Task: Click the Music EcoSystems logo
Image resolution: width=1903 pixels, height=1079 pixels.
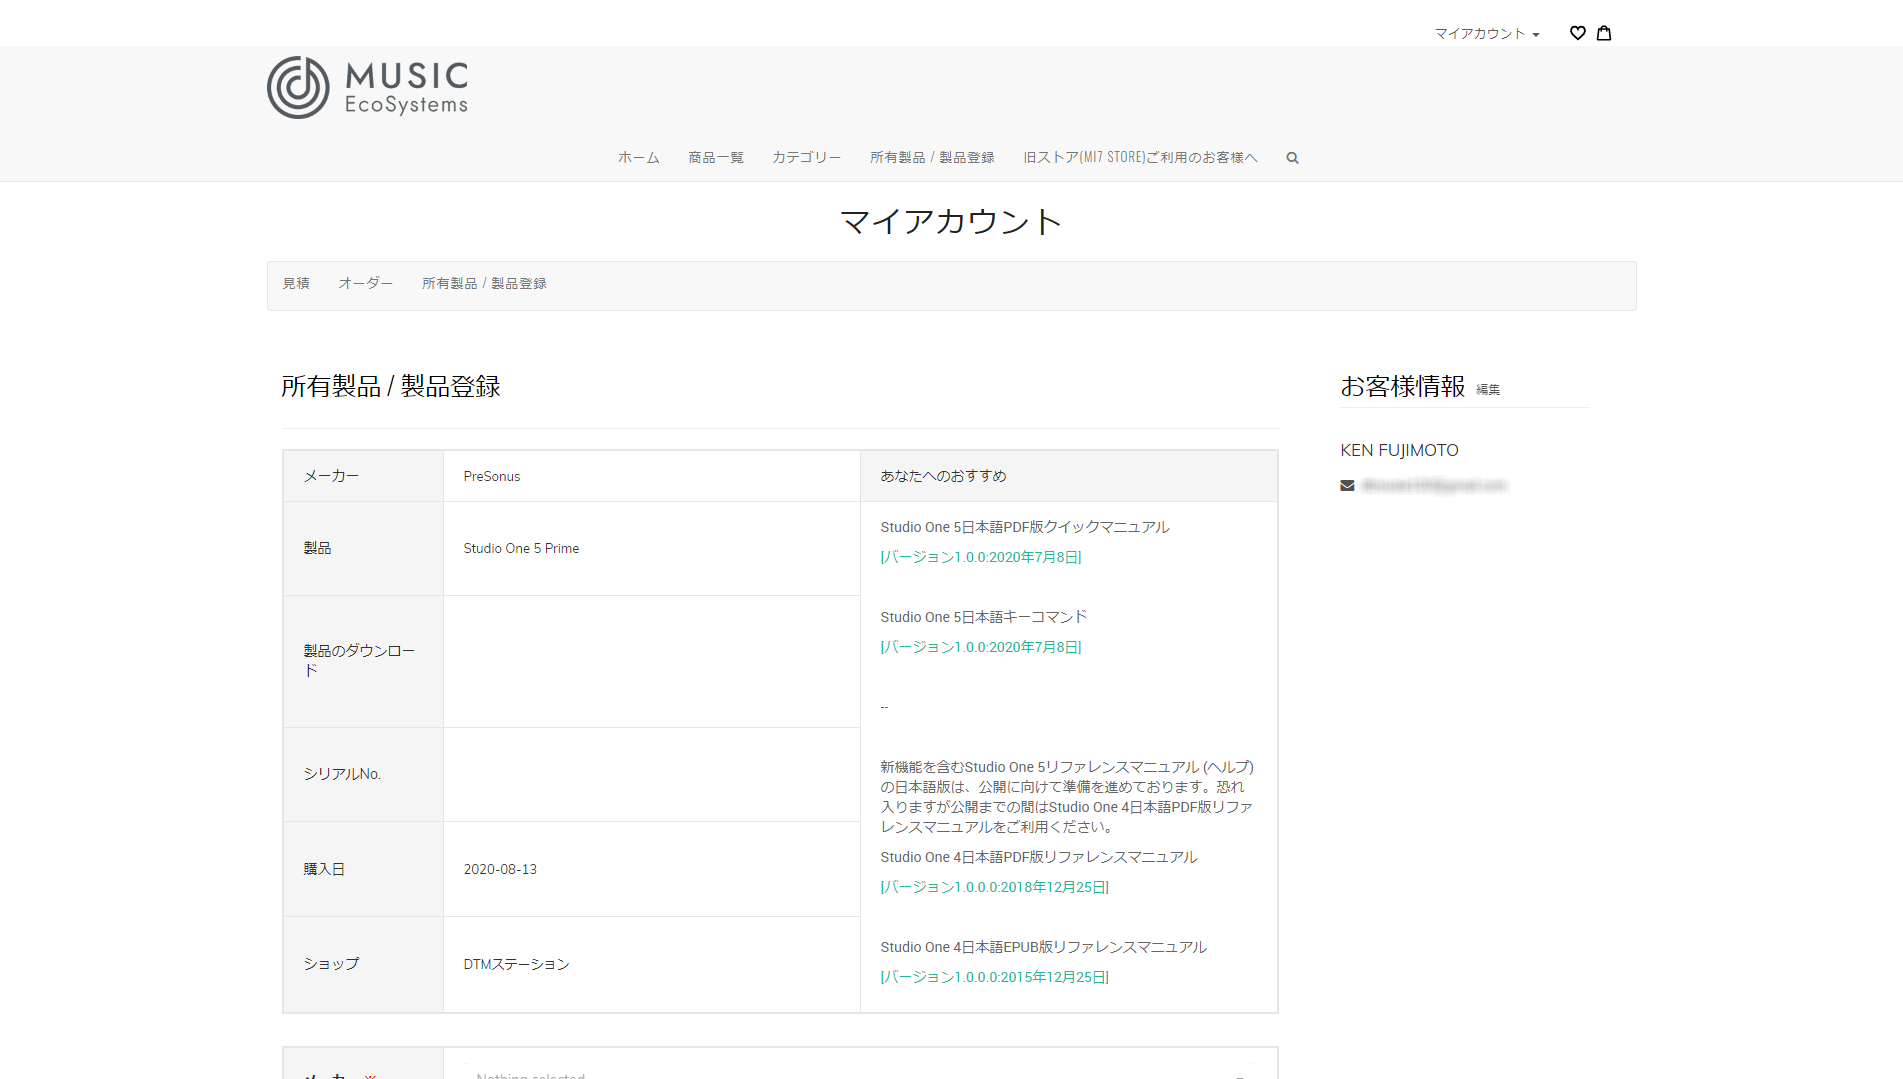Action: click(368, 88)
